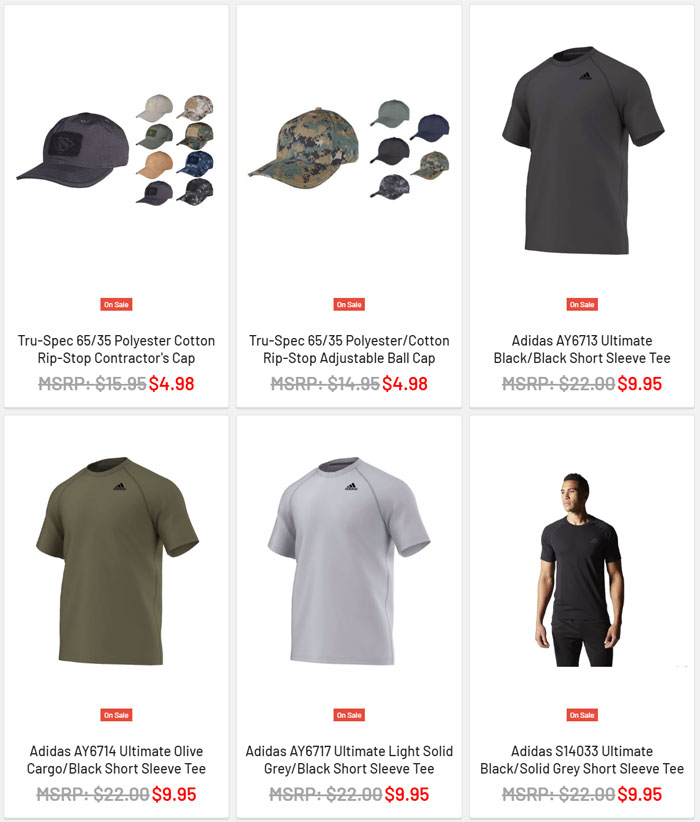Click the On Sale badge for grey tee
The height and width of the screenshot is (822, 700).
(349, 715)
